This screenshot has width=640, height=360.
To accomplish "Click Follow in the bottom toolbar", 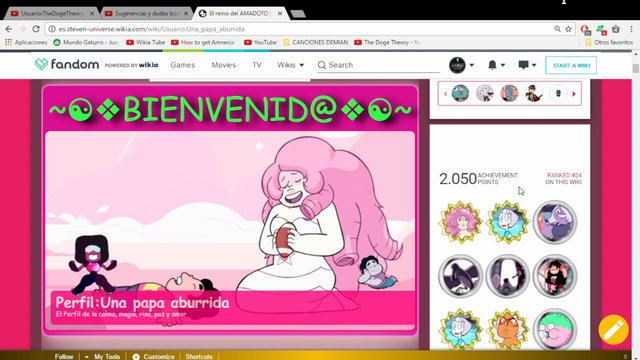I will (64, 356).
